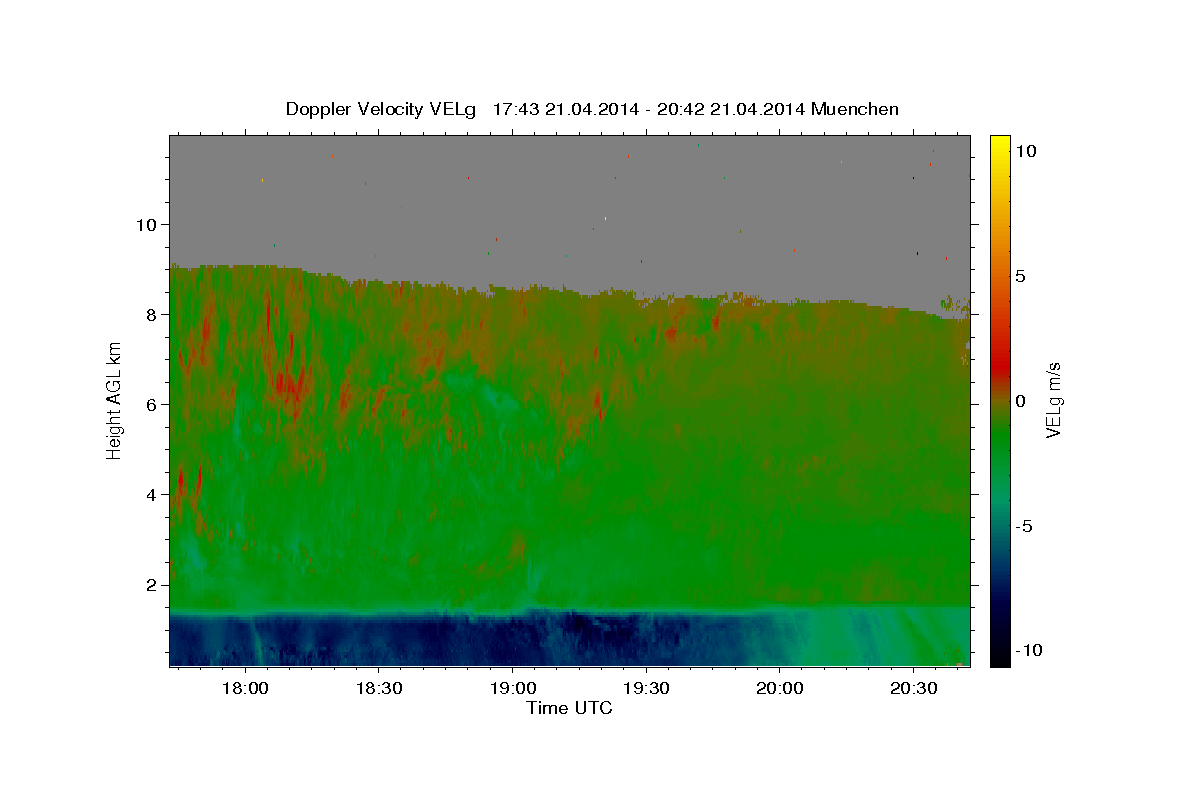Click the 'Height AGL km' axis label
Viewport: 1200px width, 800px height.
click(115, 400)
